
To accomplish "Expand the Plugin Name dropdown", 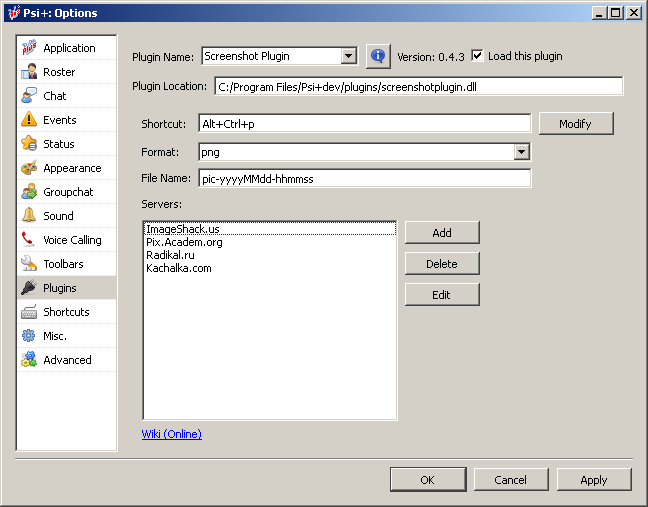I will point(348,57).
